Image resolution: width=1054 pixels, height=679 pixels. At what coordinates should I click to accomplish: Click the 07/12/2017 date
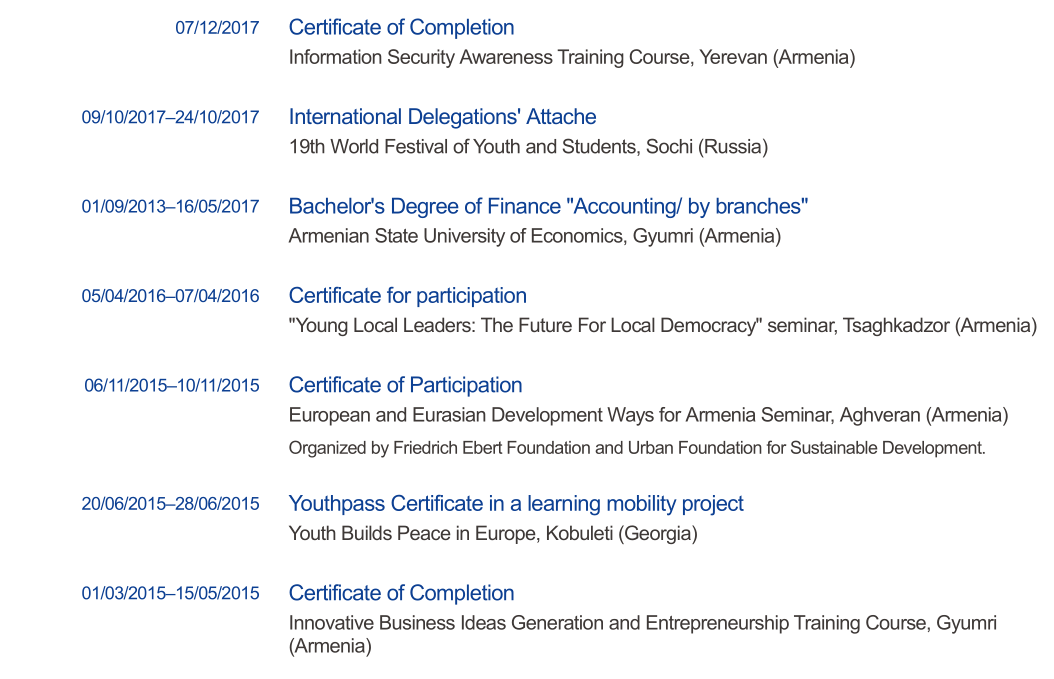pos(217,28)
